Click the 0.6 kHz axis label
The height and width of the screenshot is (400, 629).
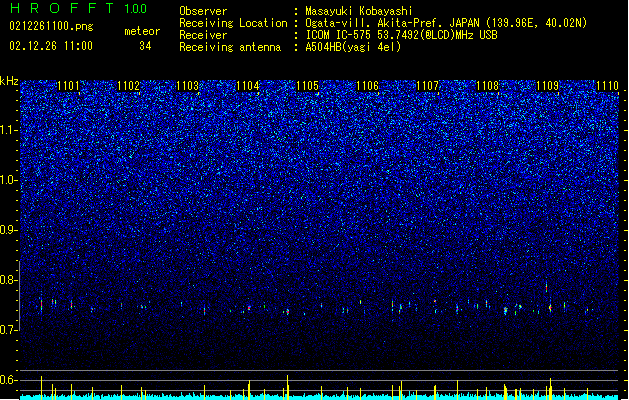pos(9,380)
